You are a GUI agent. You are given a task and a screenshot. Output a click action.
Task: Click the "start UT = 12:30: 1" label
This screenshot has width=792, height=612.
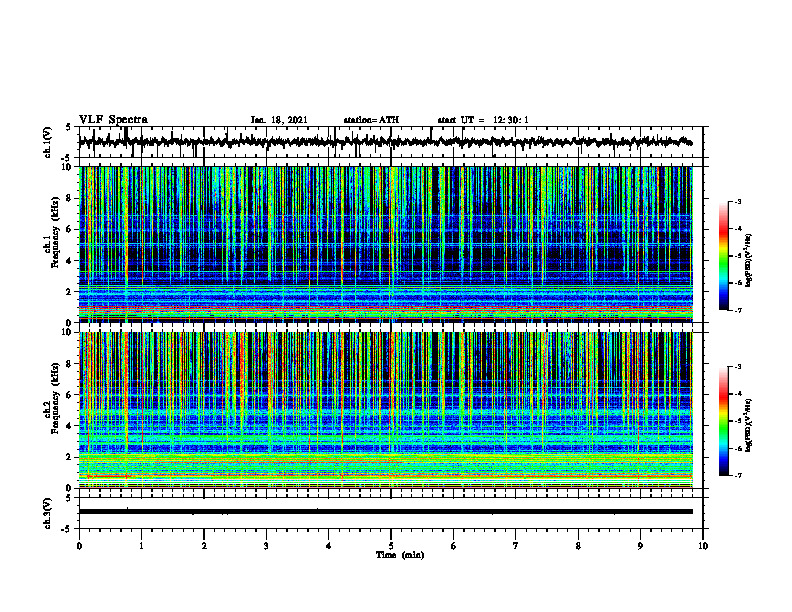[483, 120]
